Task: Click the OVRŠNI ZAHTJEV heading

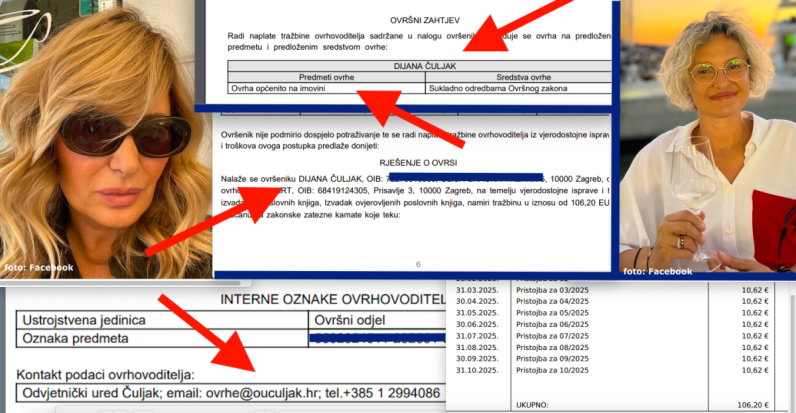Action: point(425,20)
